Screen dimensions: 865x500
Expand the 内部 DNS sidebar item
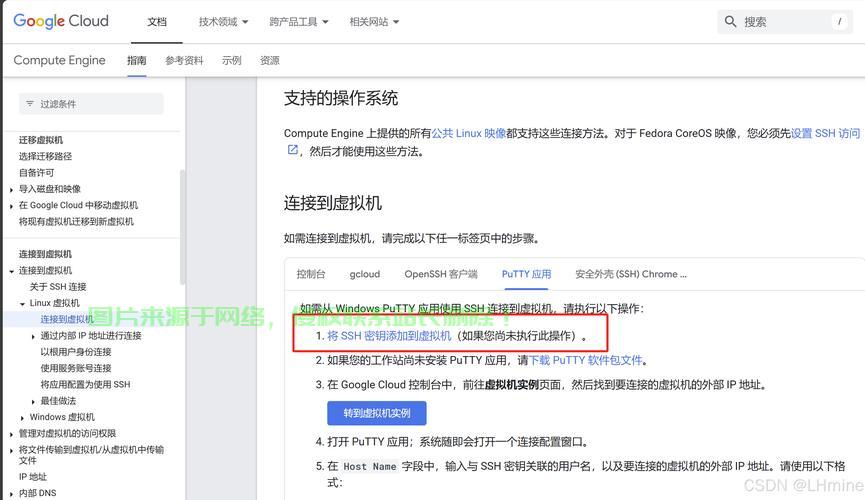(x=12, y=494)
